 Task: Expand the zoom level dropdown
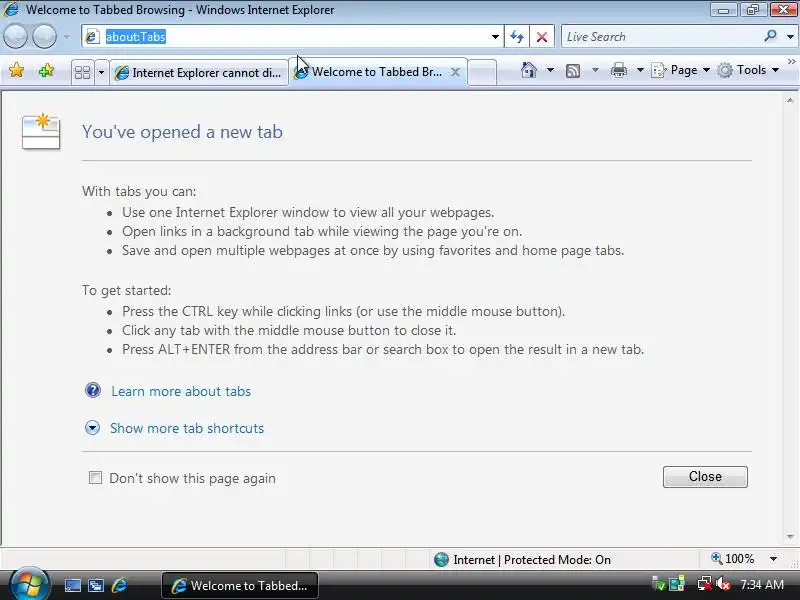(x=773, y=559)
